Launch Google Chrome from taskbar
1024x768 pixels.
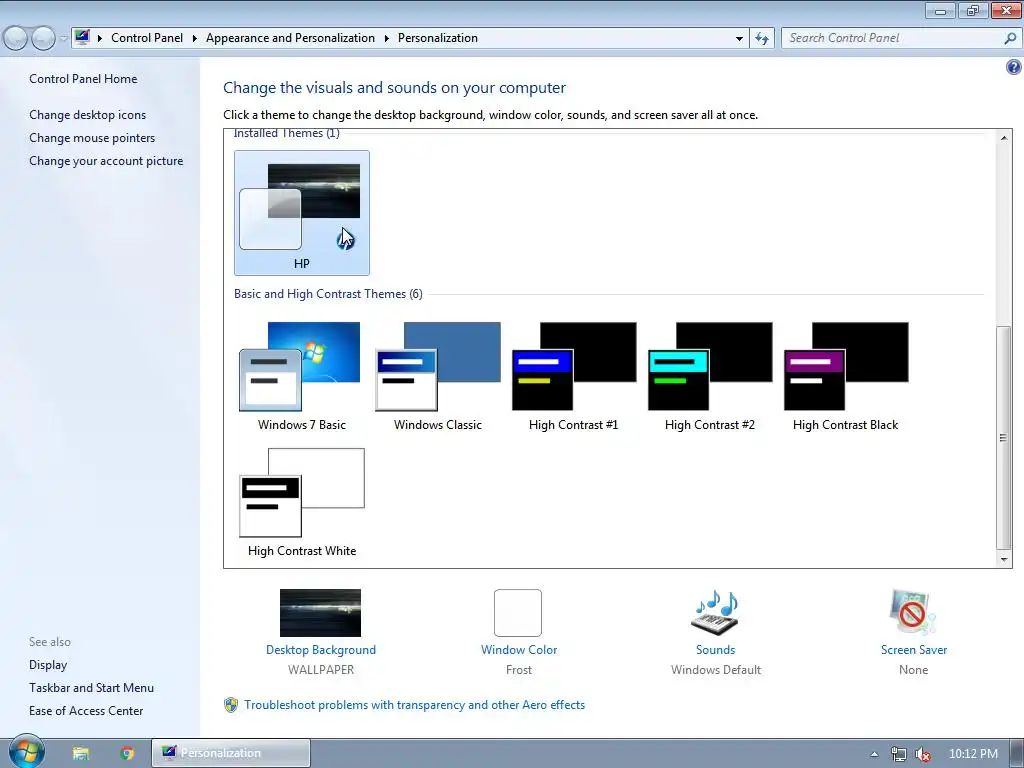(127, 753)
